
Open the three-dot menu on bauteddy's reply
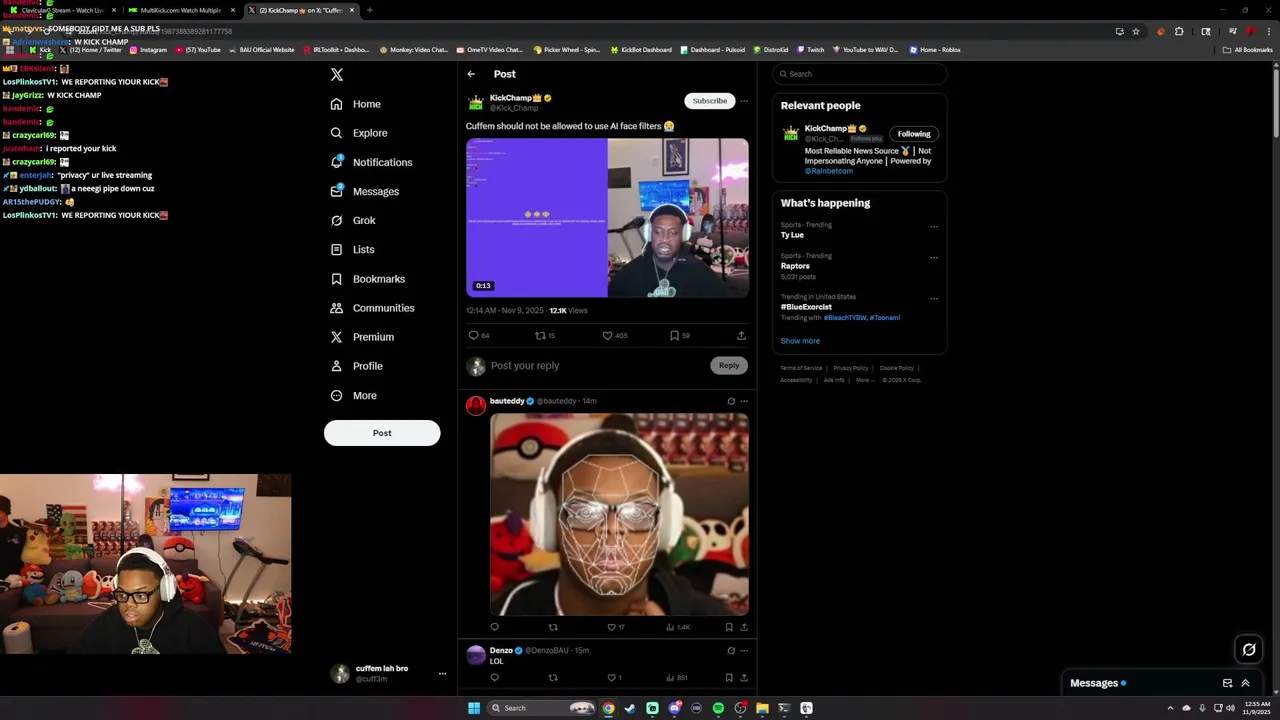point(743,401)
